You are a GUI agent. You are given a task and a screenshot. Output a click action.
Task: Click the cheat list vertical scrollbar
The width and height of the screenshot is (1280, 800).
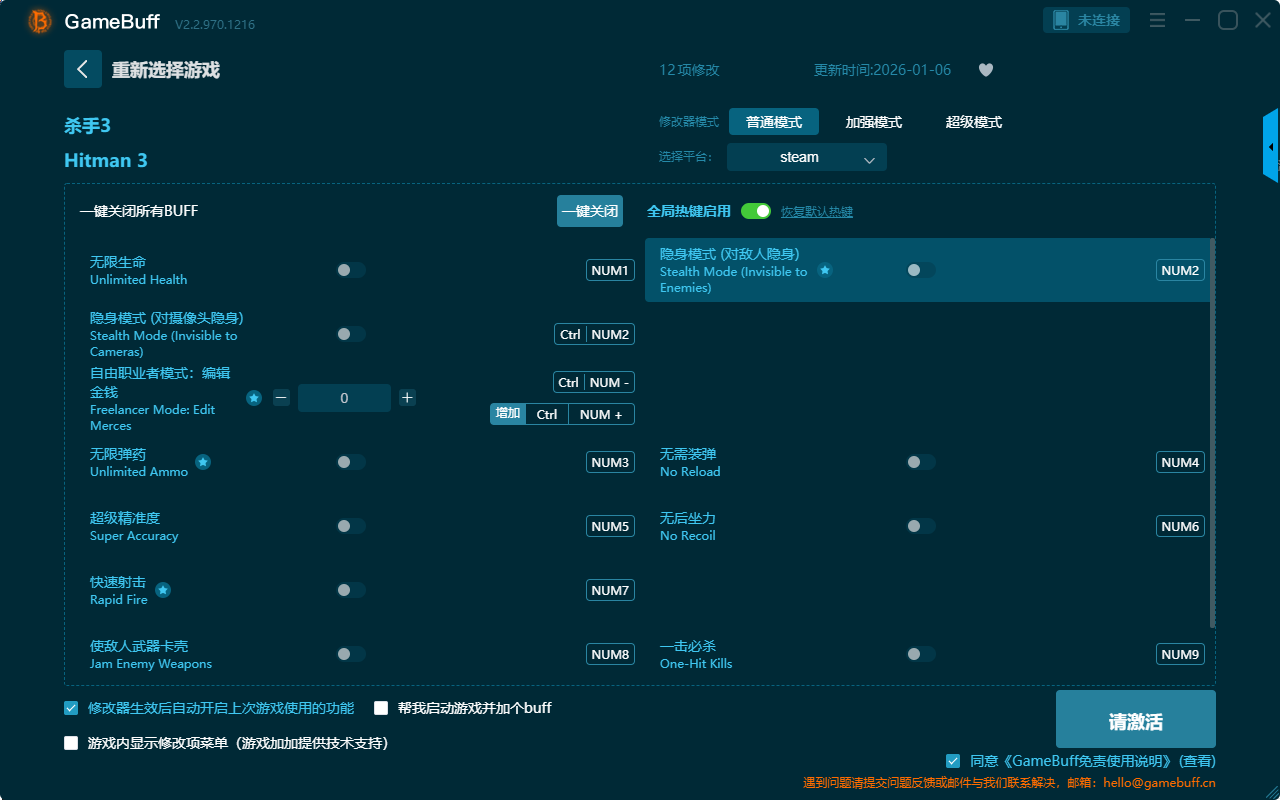(1212, 430)
